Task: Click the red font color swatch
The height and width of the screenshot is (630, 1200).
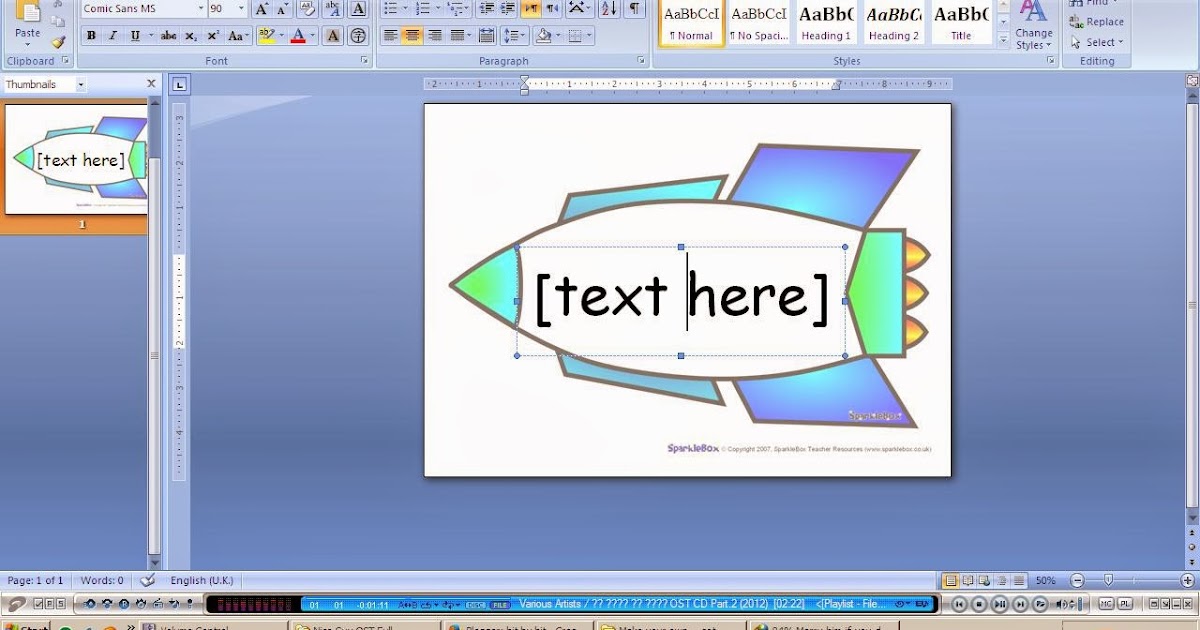Action: click(x=298, y=36)
